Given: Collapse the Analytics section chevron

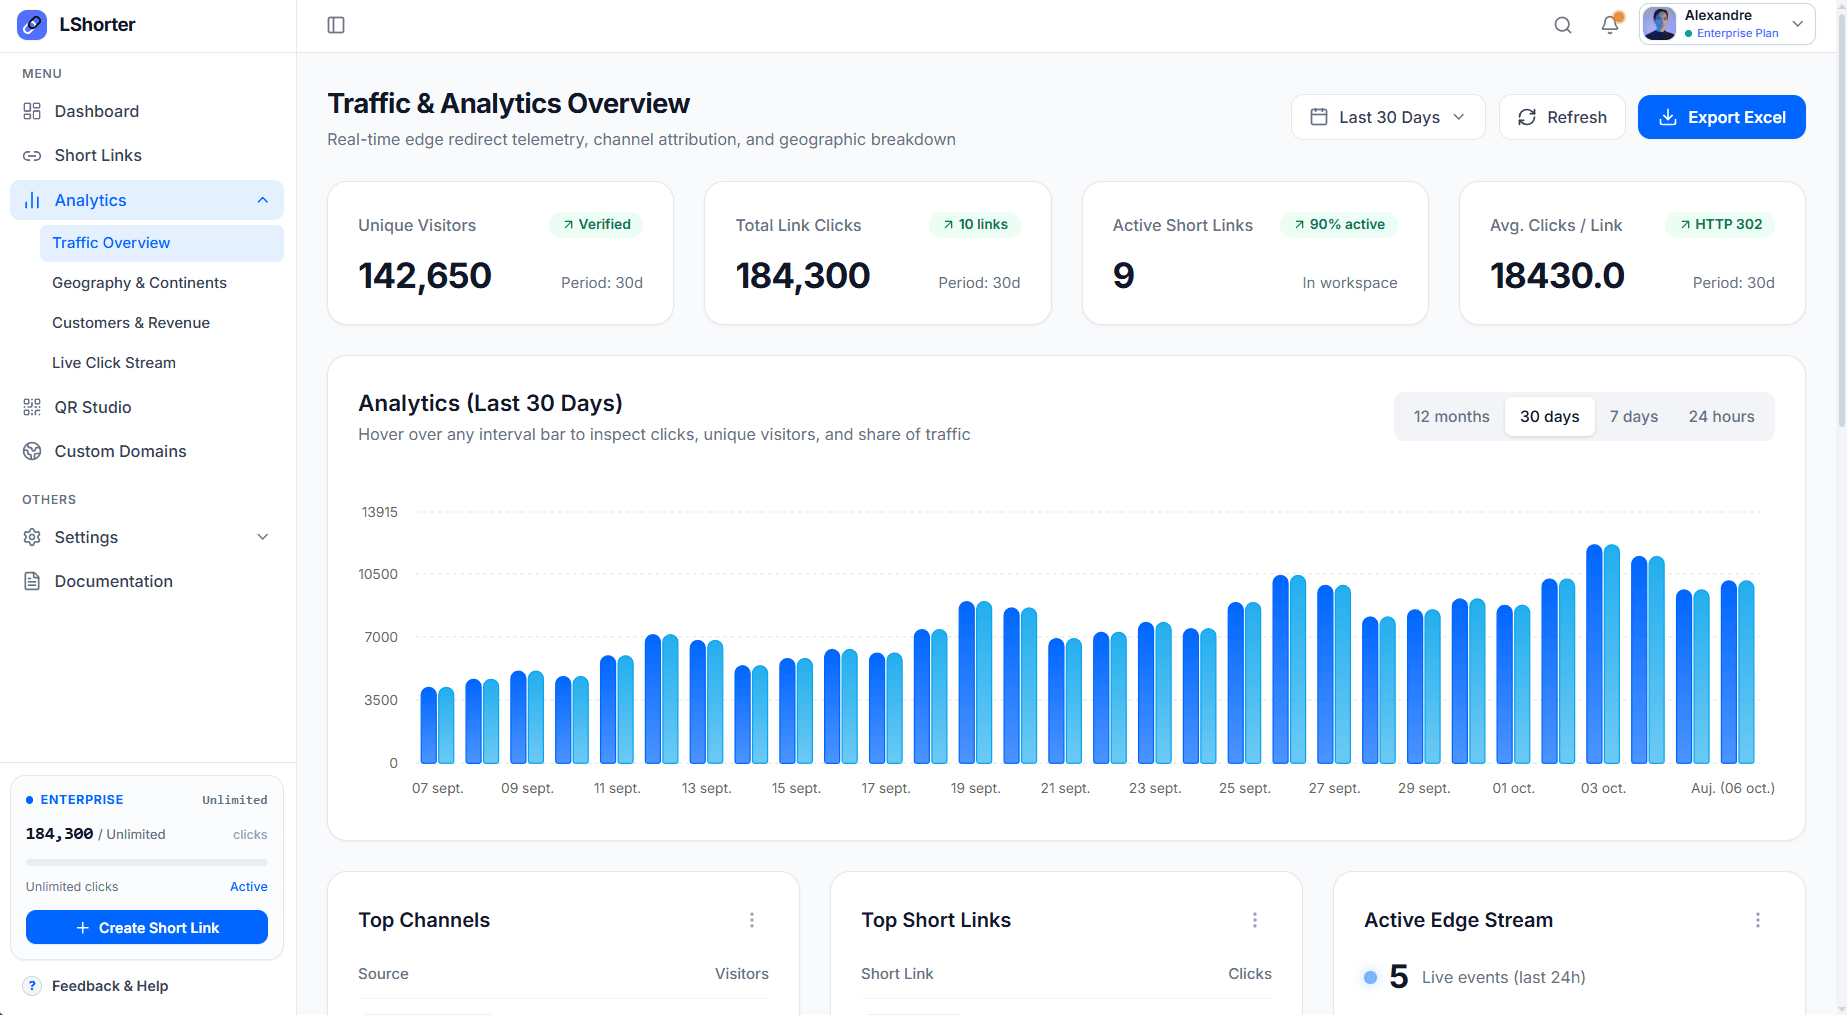Looking at the screenshot, I should 263,200.
